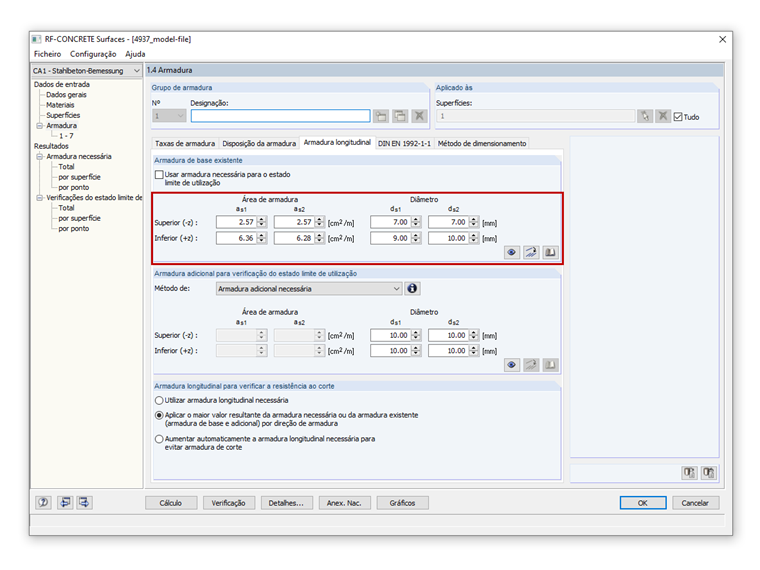Collapse Verificações do estado limite node
The width and height of the screenshot is (760, 570).
(x=40, y=198)
